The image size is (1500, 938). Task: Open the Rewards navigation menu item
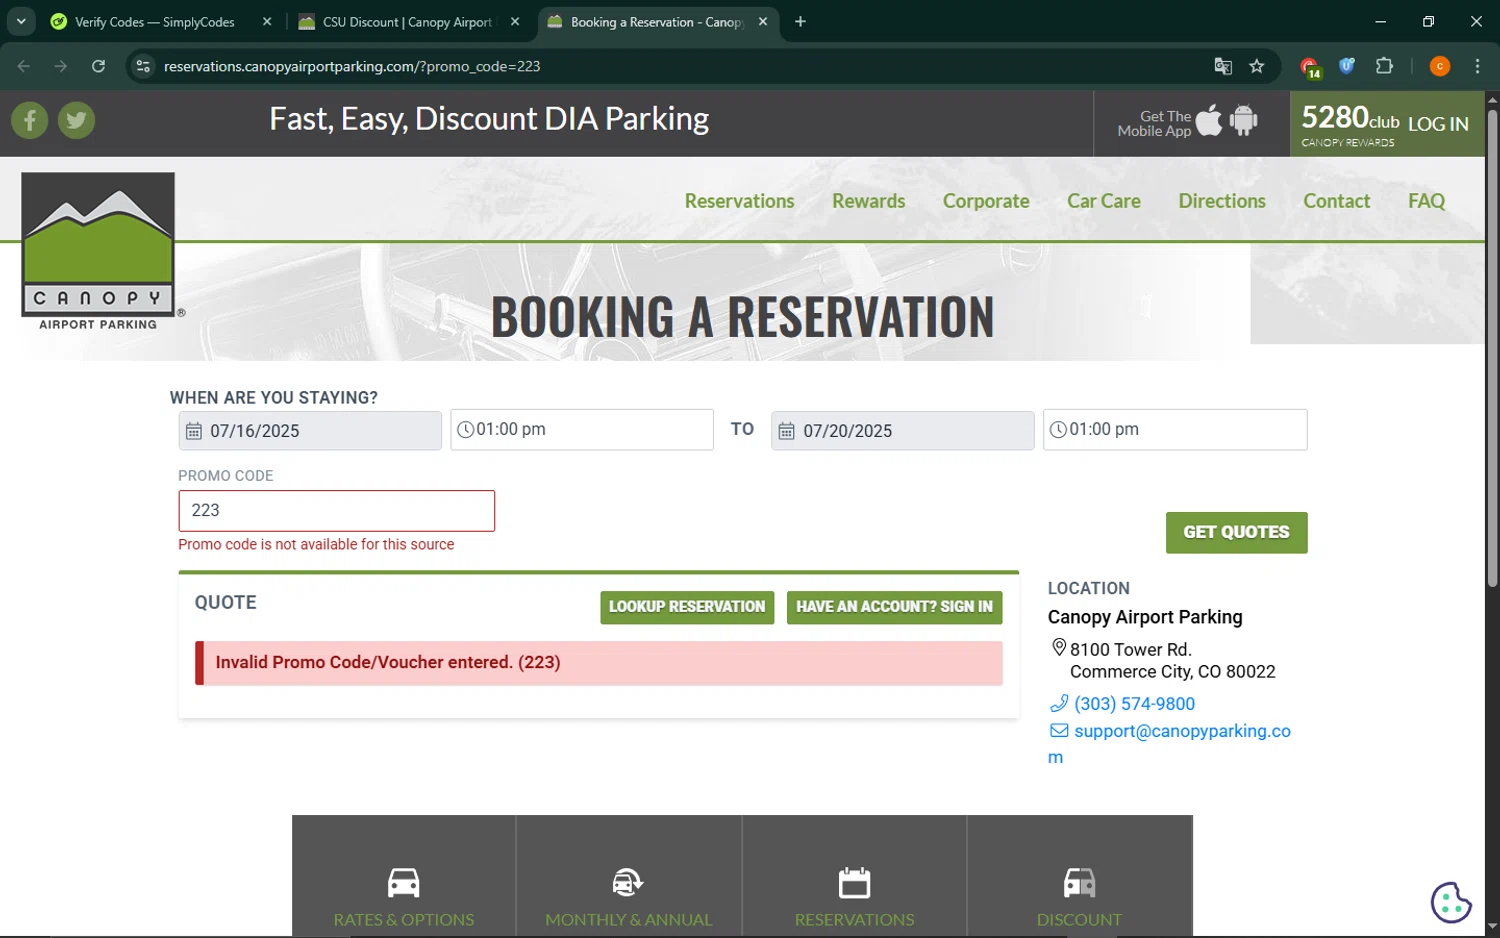click(868, 201)
